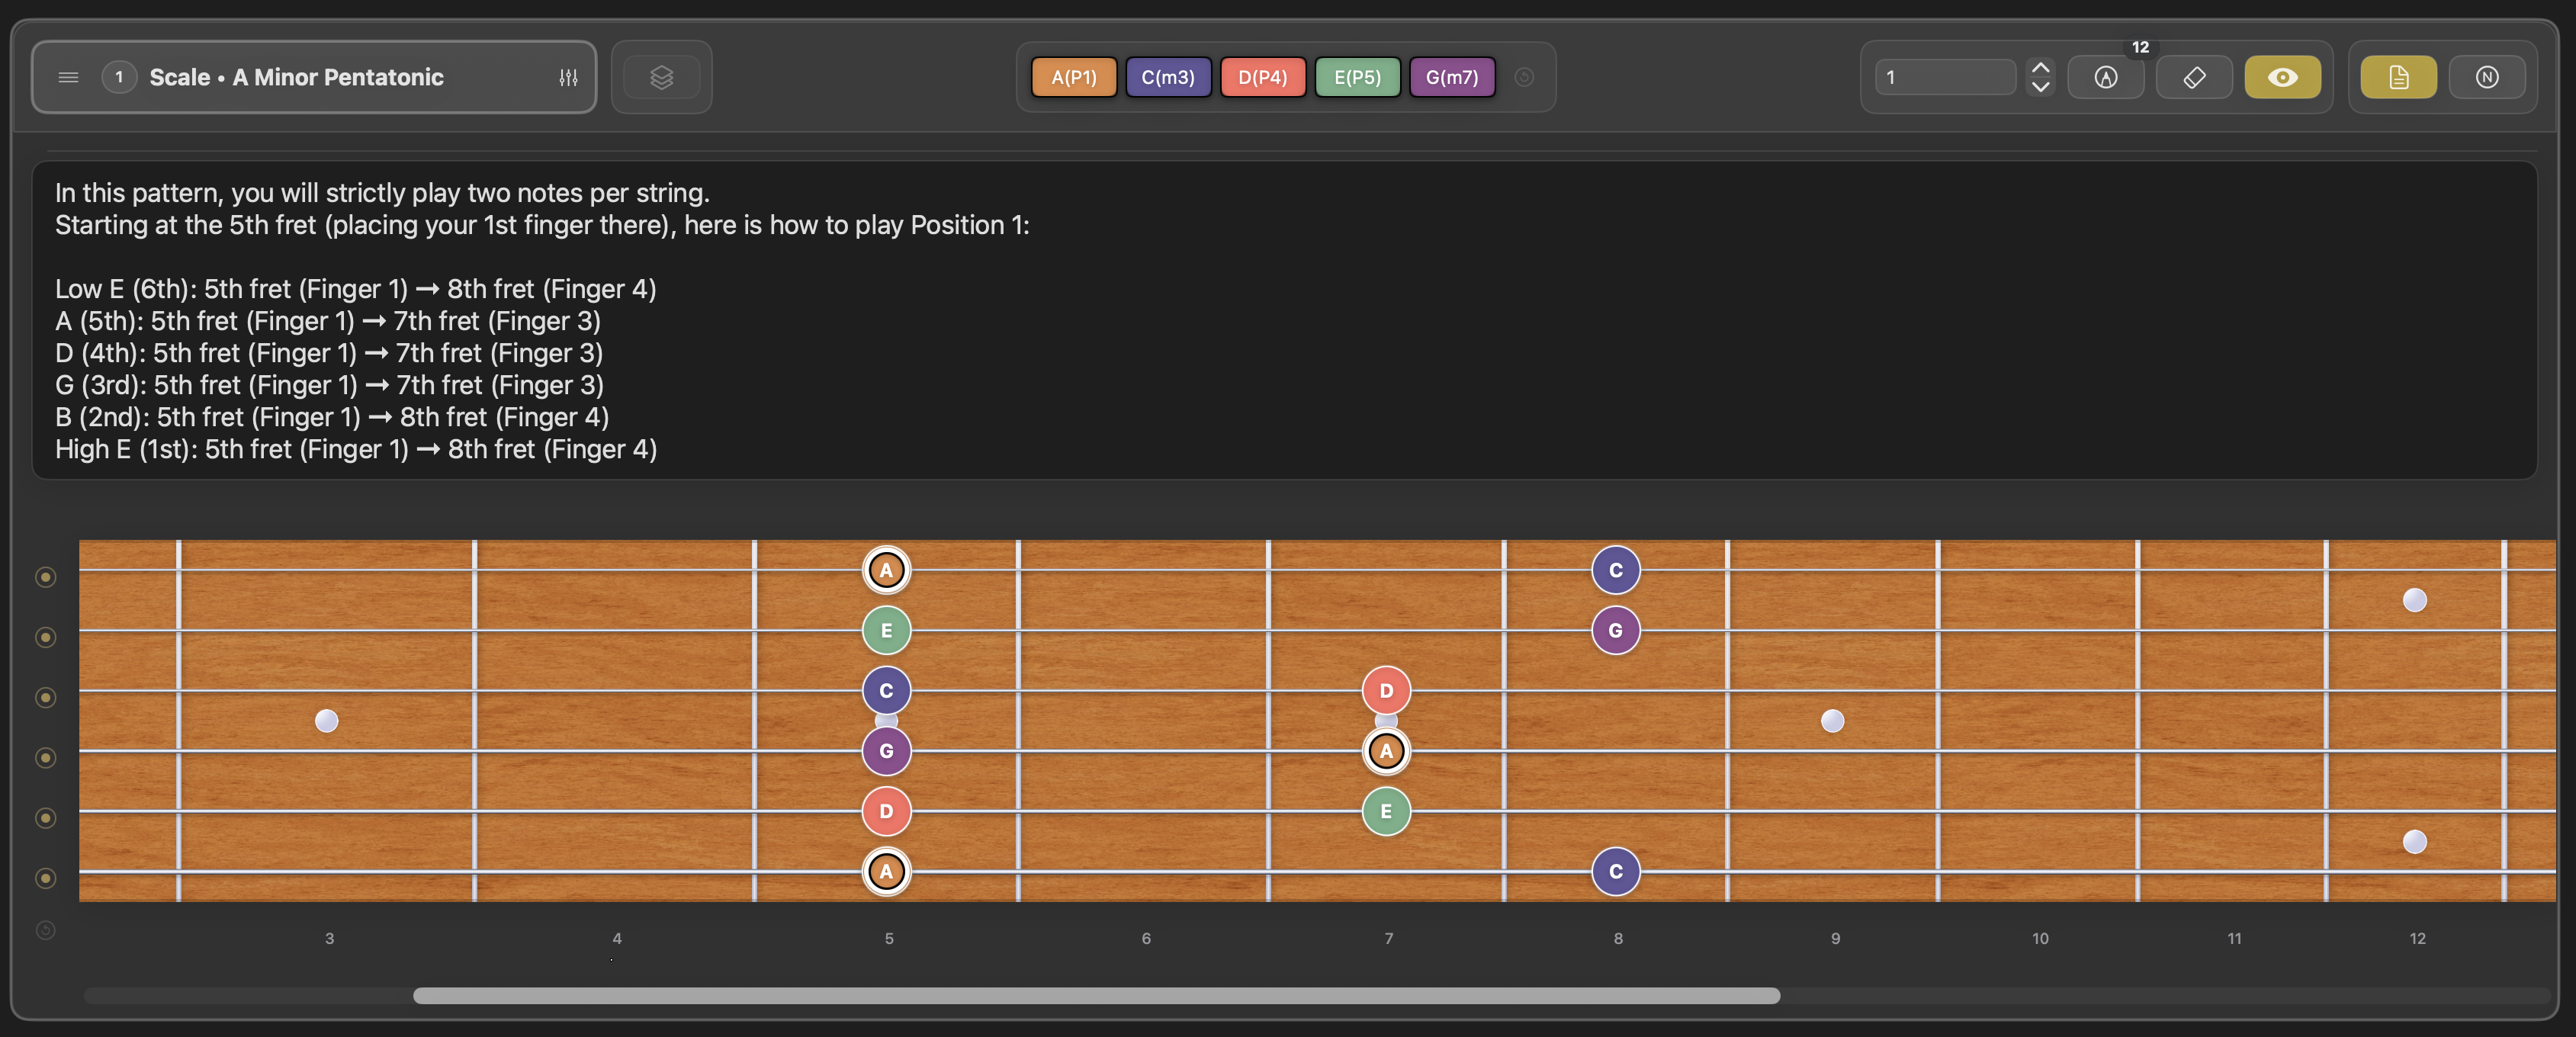Select the E(P5) note chip
This screenshot has height=1037, width=2576.
click(x=1357, y=77)
